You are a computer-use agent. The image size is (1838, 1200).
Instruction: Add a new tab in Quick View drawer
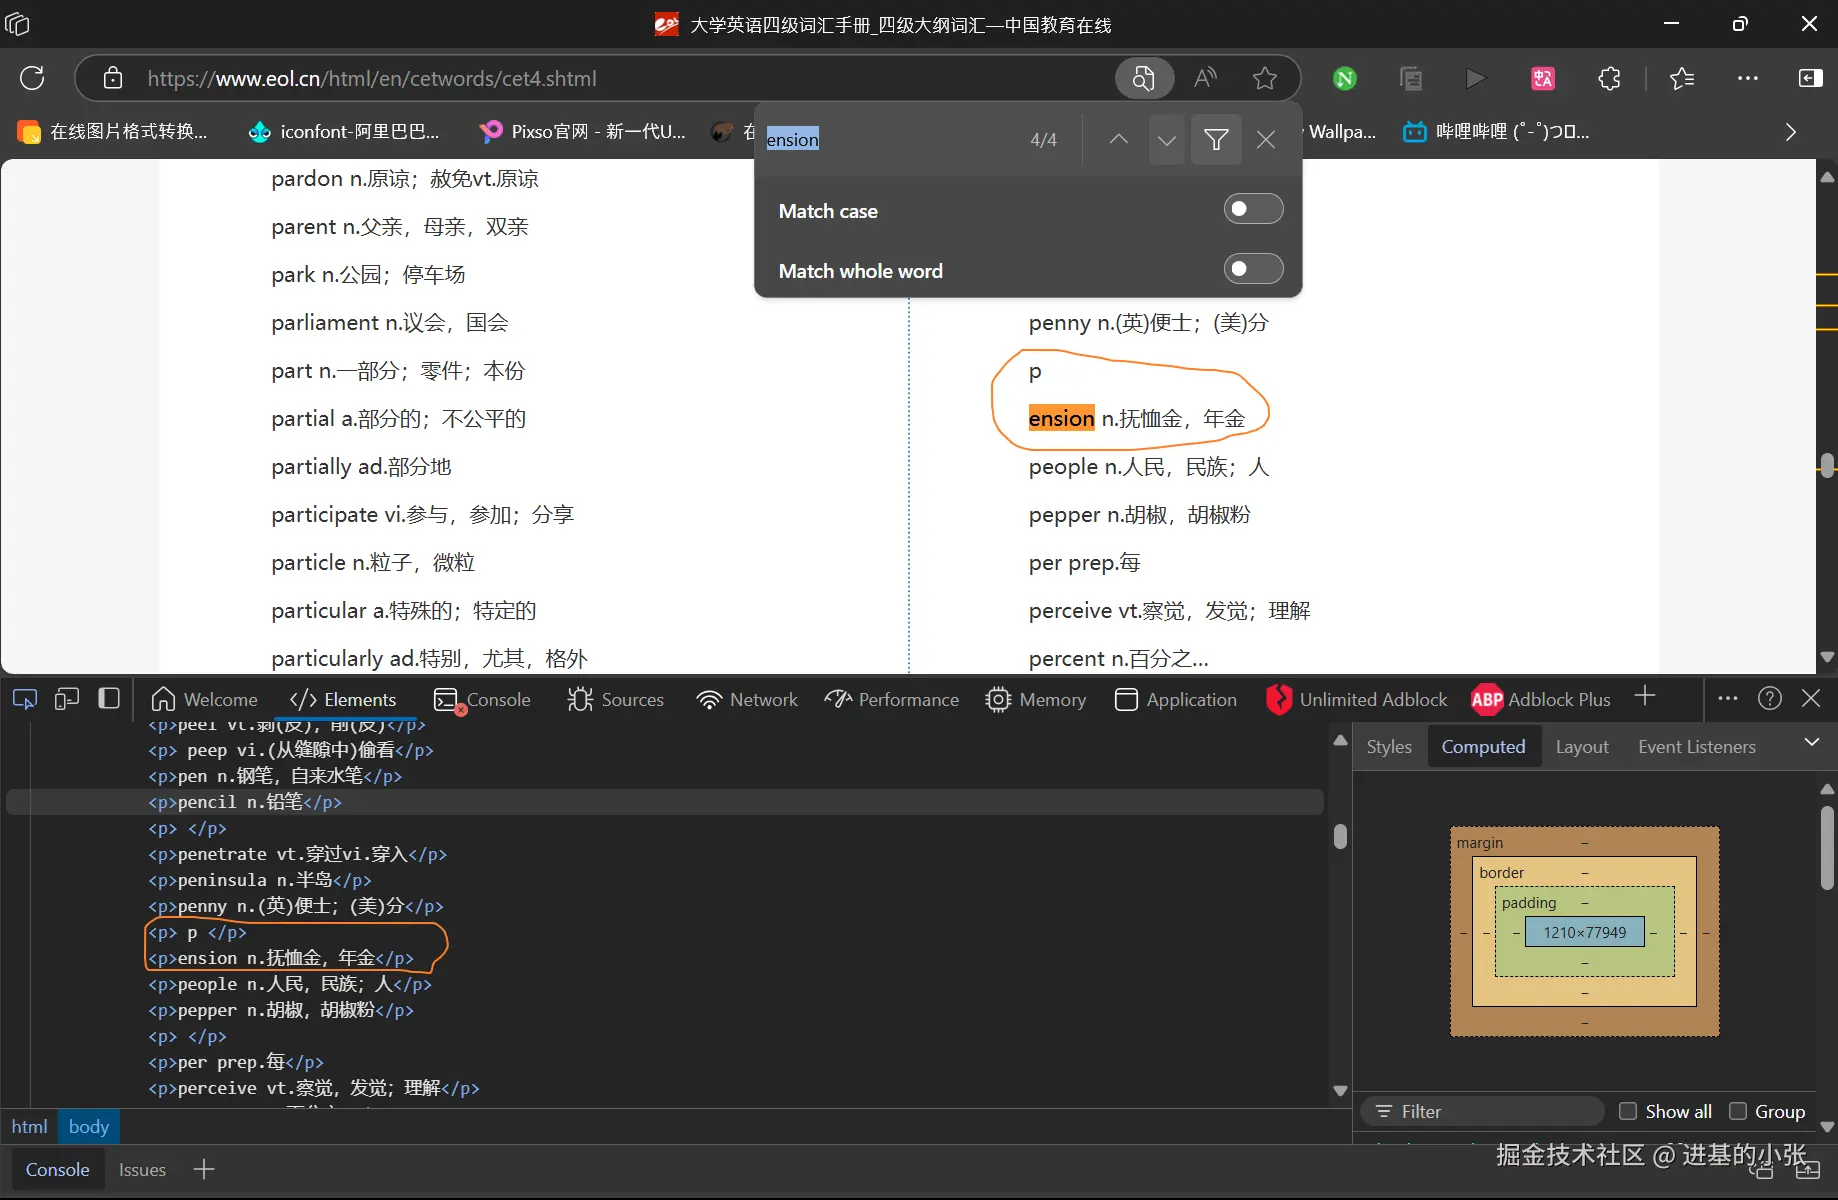pyautogui.click(x=204, y=1169)
